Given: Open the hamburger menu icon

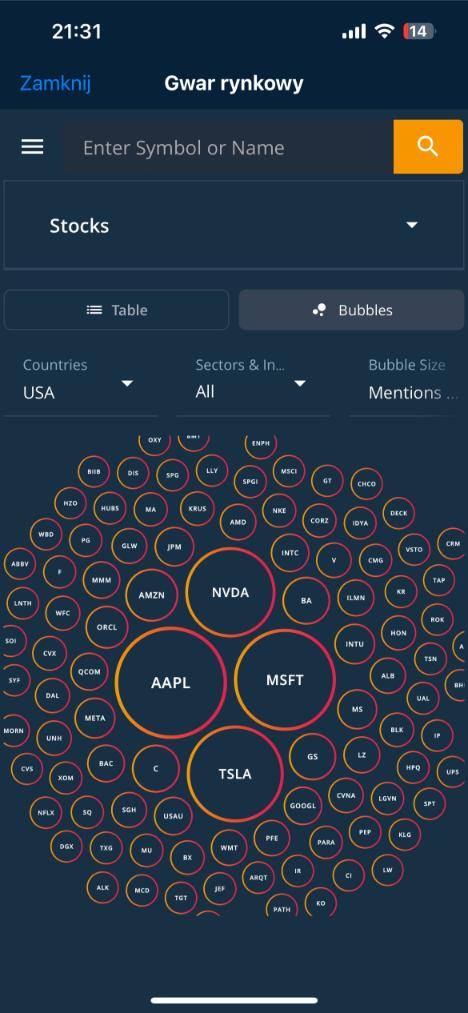Looking at the screenshot, I should pyautogui.click(x=32, y=147).
